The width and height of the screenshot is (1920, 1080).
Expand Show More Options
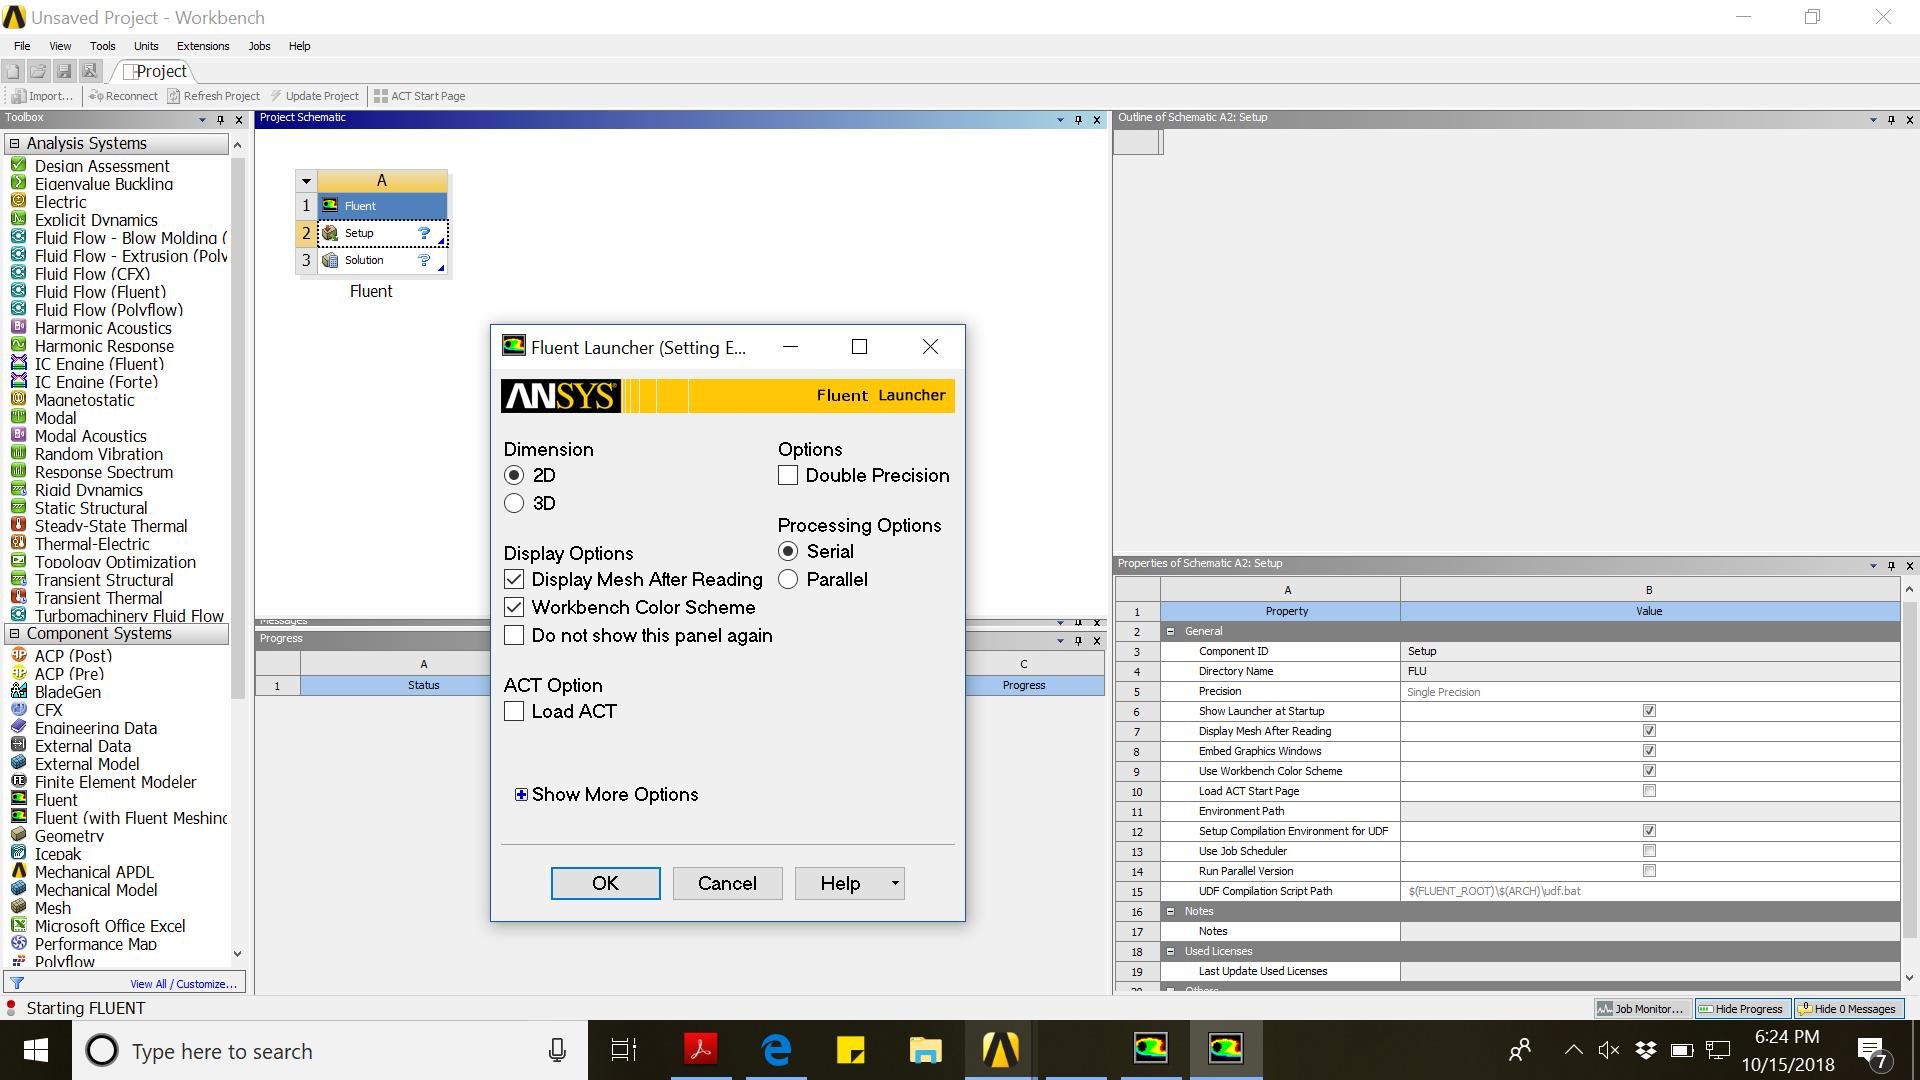[521, 794]
